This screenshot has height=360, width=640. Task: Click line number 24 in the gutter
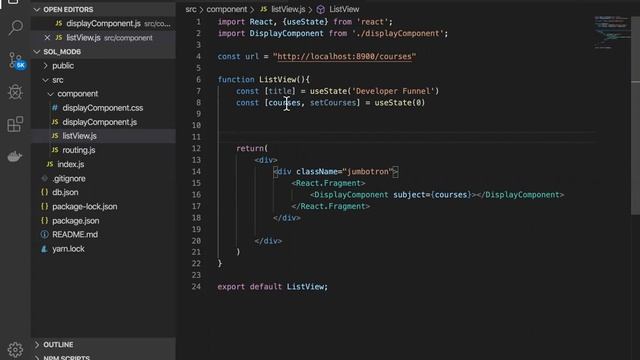(196, 287)
